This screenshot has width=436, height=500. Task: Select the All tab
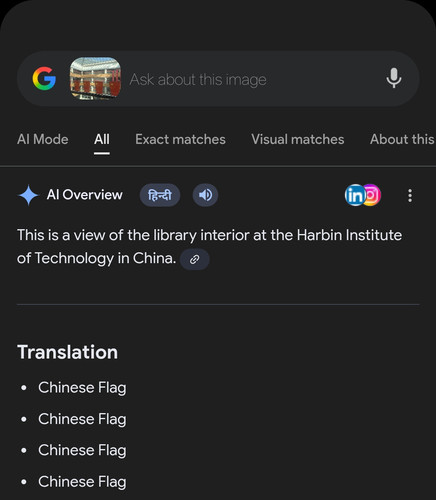[102, 139]
